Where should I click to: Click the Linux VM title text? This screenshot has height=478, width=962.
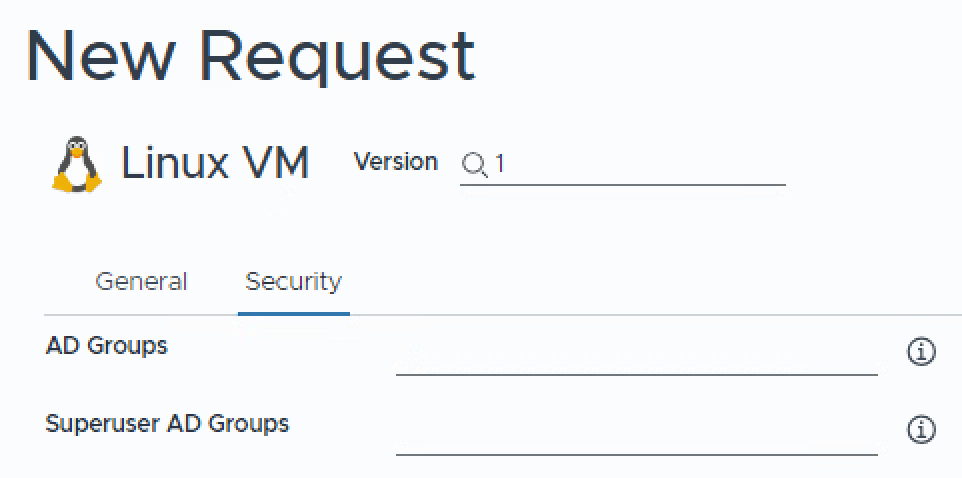click(x=215, y=162)
